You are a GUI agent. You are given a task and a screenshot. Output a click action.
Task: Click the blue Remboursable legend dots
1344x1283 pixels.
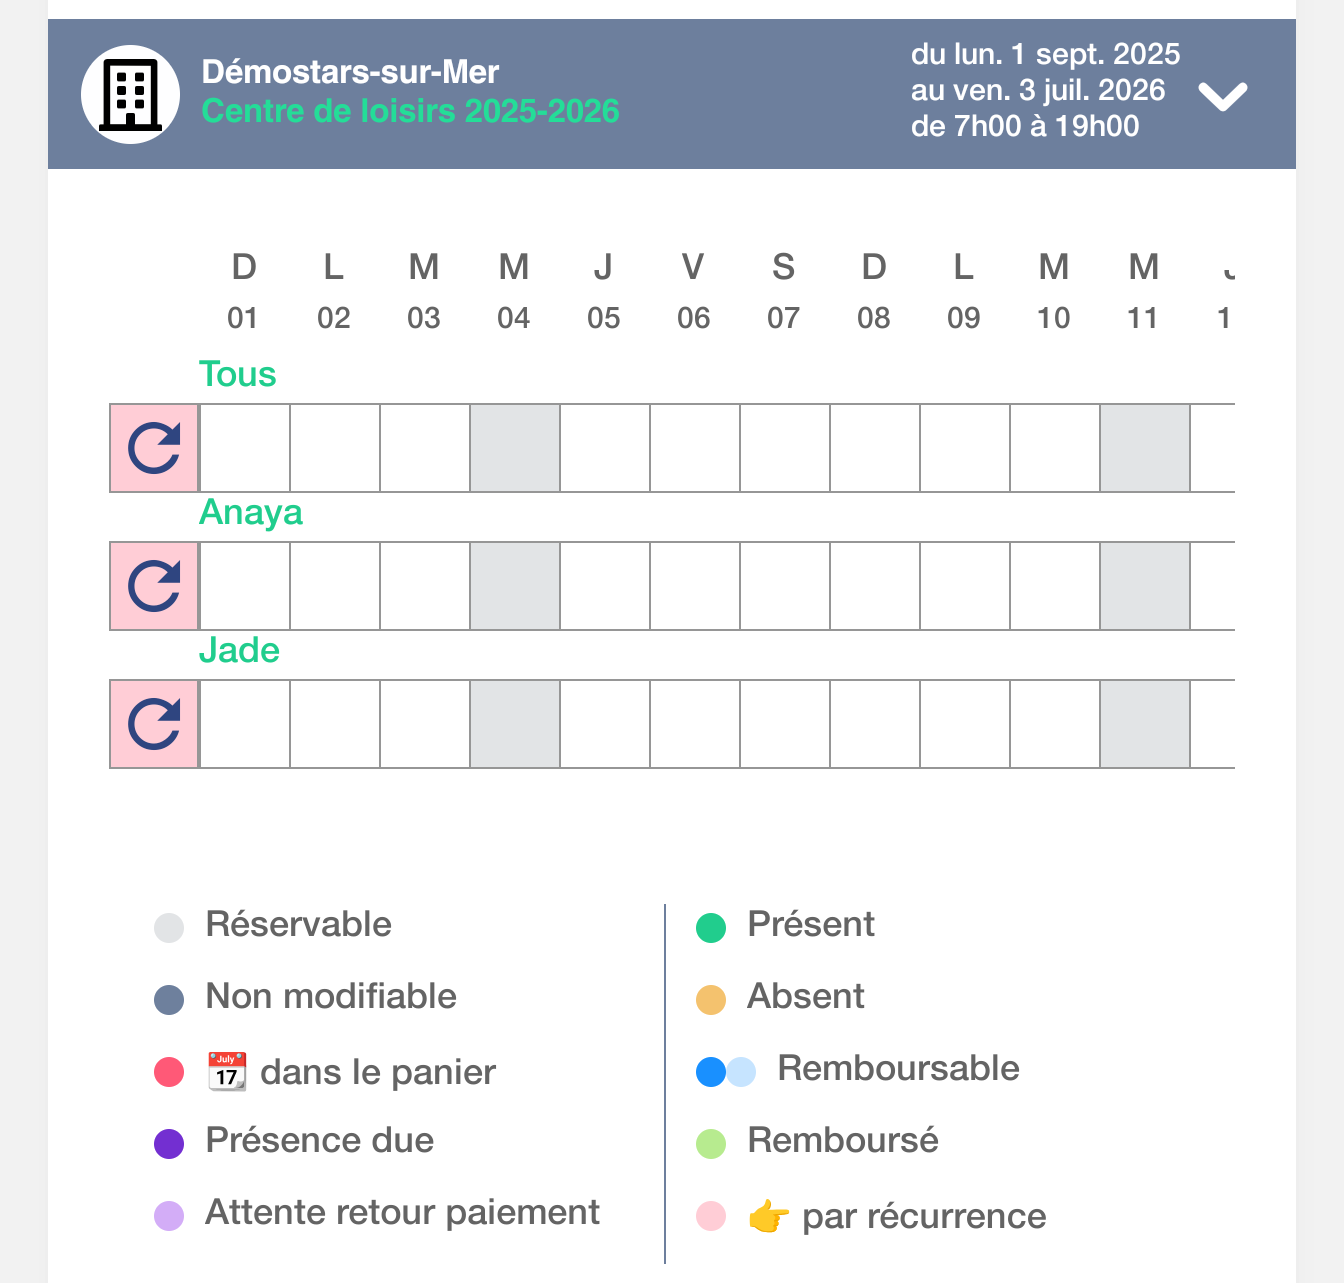pos(725,1071)
